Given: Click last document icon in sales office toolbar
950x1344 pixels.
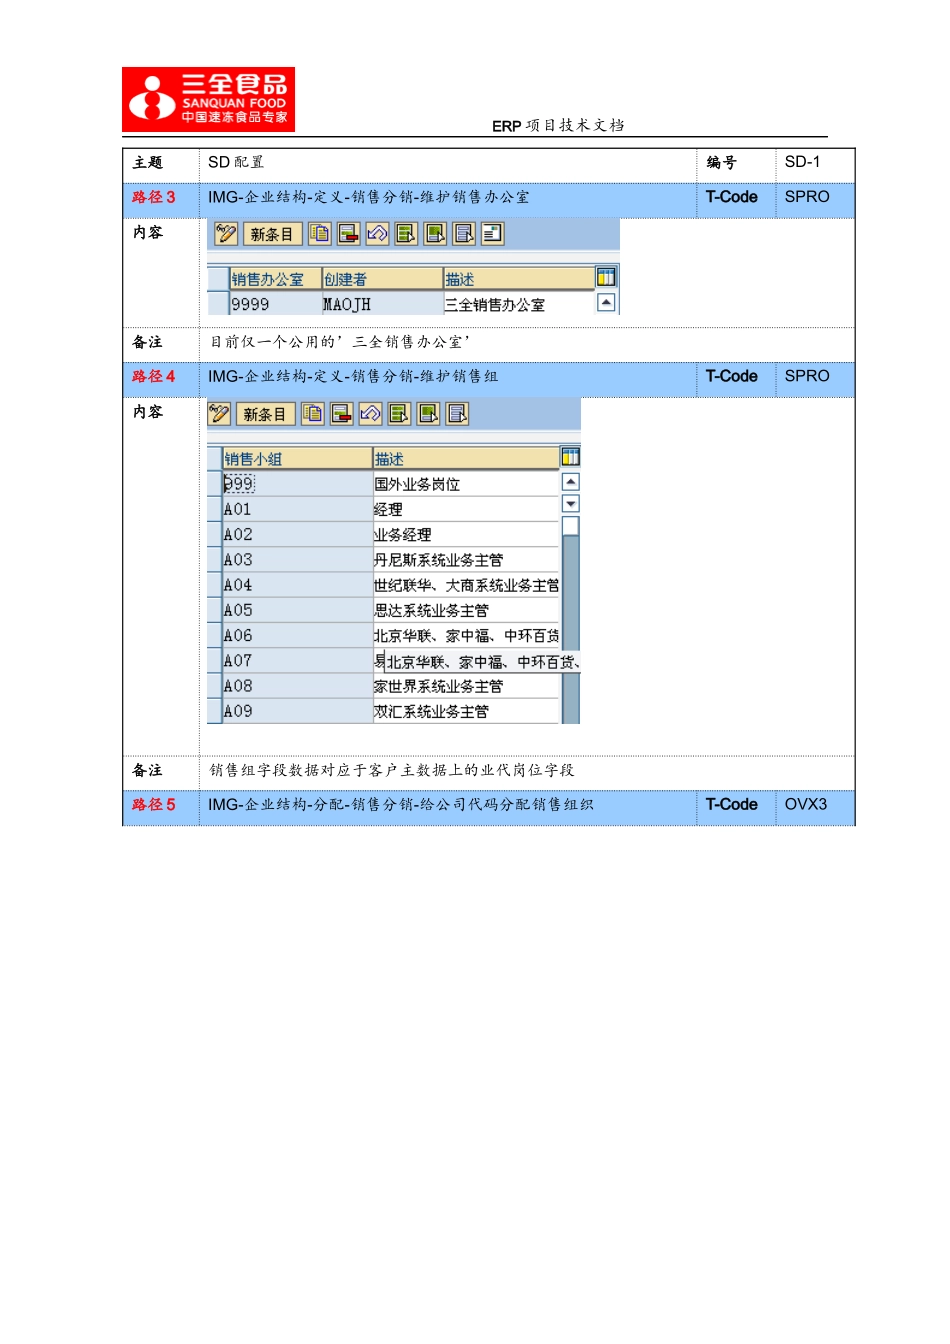Looking at the screenshot, I should [492, 234].
